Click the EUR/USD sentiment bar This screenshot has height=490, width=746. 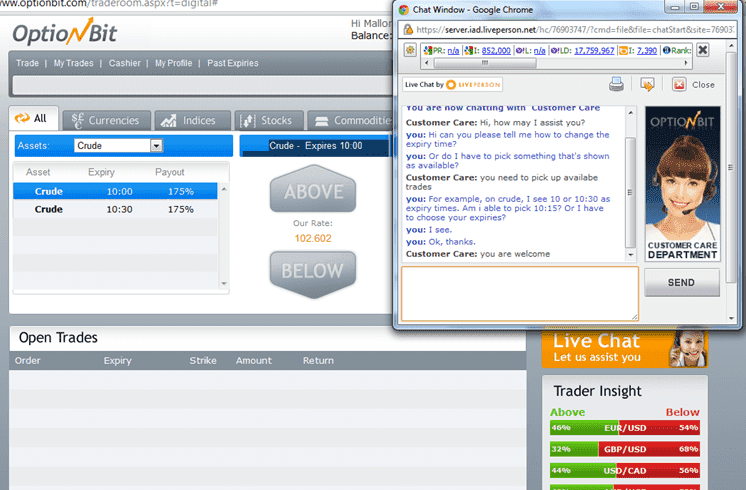point(625,428)
